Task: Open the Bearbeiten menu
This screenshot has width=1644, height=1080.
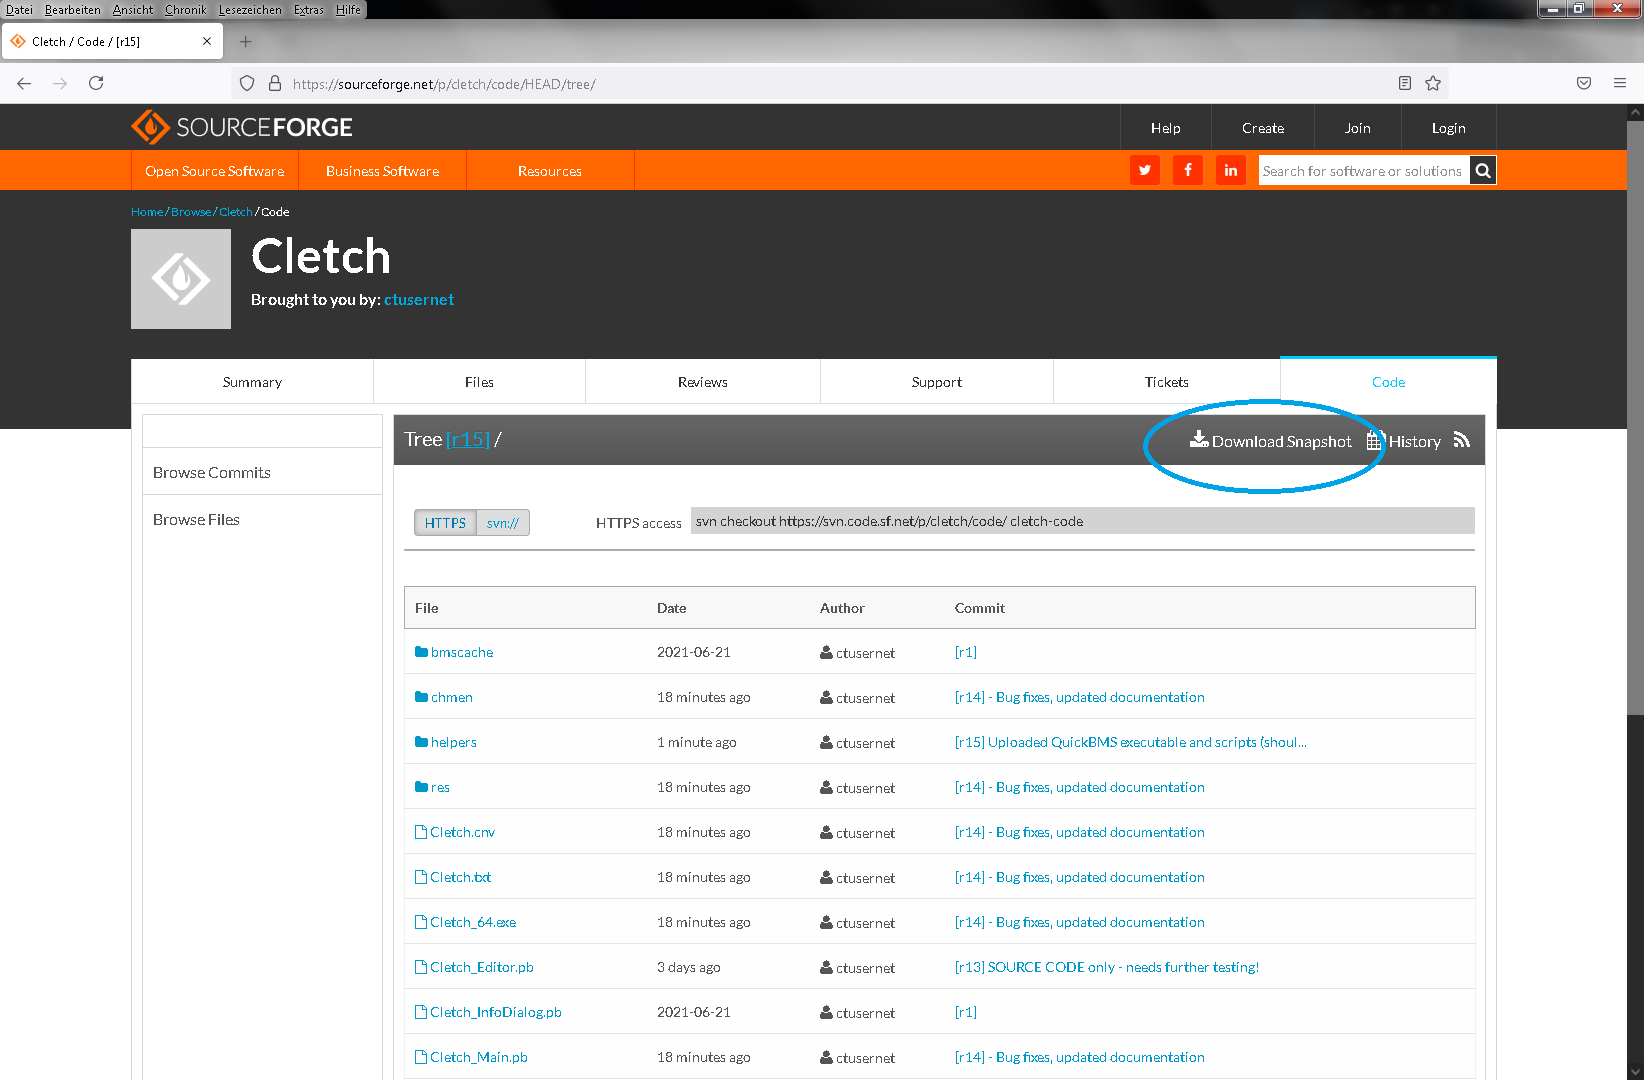Action: coord(73,10)
